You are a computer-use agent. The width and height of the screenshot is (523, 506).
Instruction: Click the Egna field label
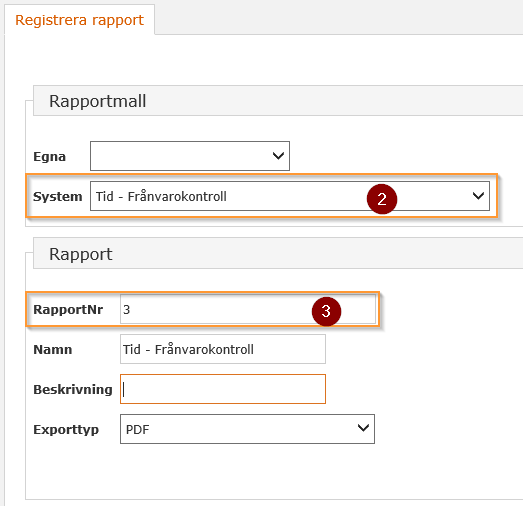(x=49, y=156)
